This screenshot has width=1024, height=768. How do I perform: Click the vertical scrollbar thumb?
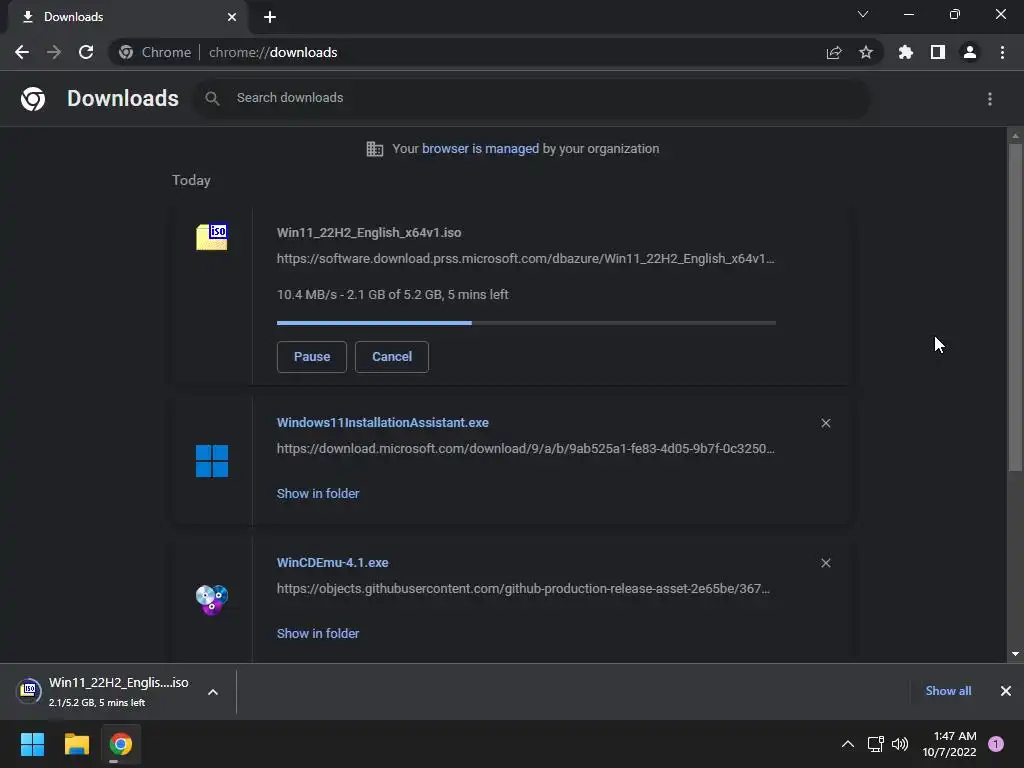coord(1015,307)
